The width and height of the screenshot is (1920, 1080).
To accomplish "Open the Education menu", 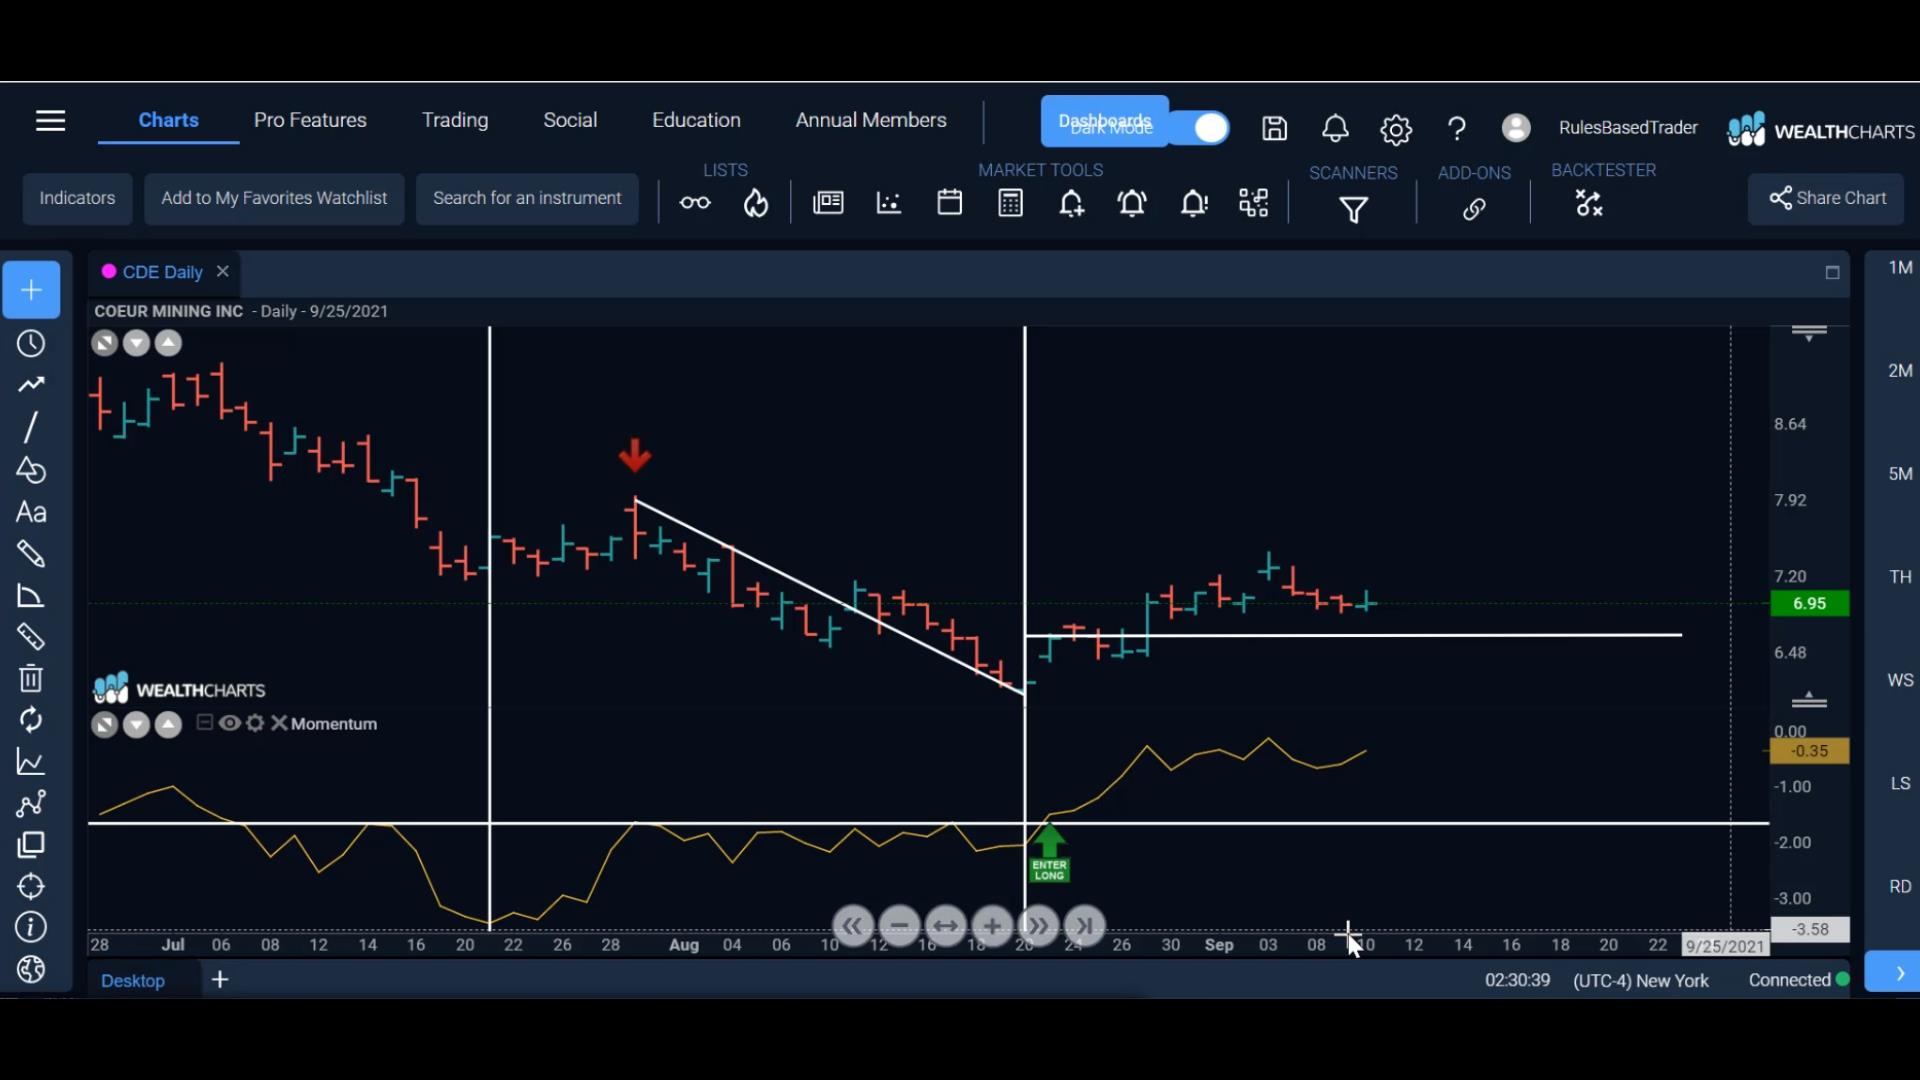I will coord(696,120).
